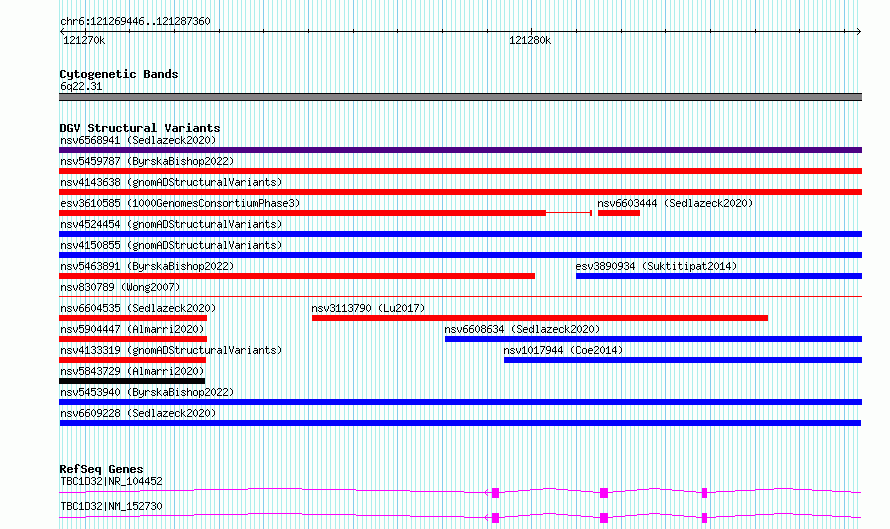Open nsv5463891 (ByrskaBishop2022) label
890x529 pixels.
[147, 266]
